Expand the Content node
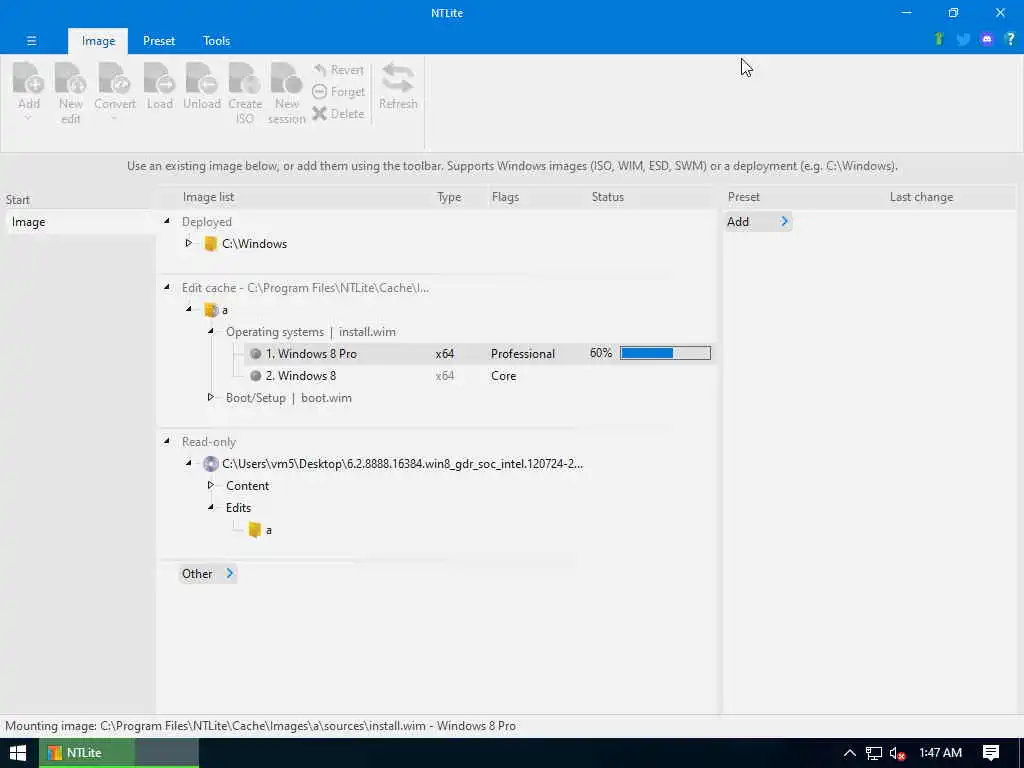Viewport: 1024px width, 768px height. tap(210, 485)
